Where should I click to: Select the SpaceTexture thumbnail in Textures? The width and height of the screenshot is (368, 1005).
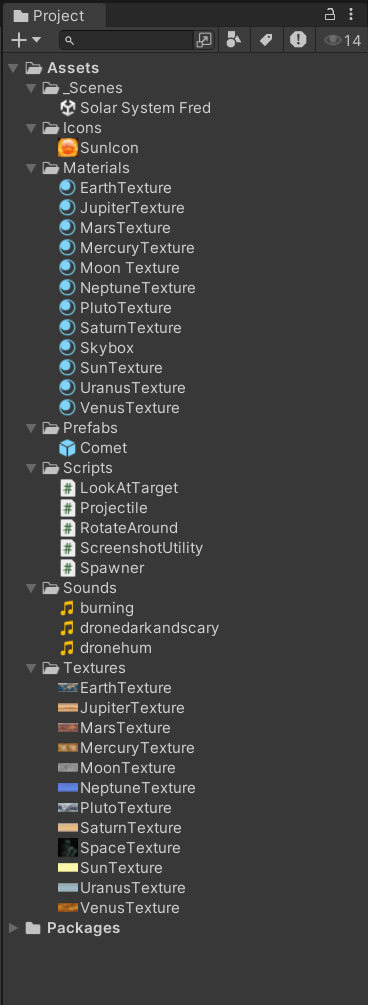tap(67, 848)
